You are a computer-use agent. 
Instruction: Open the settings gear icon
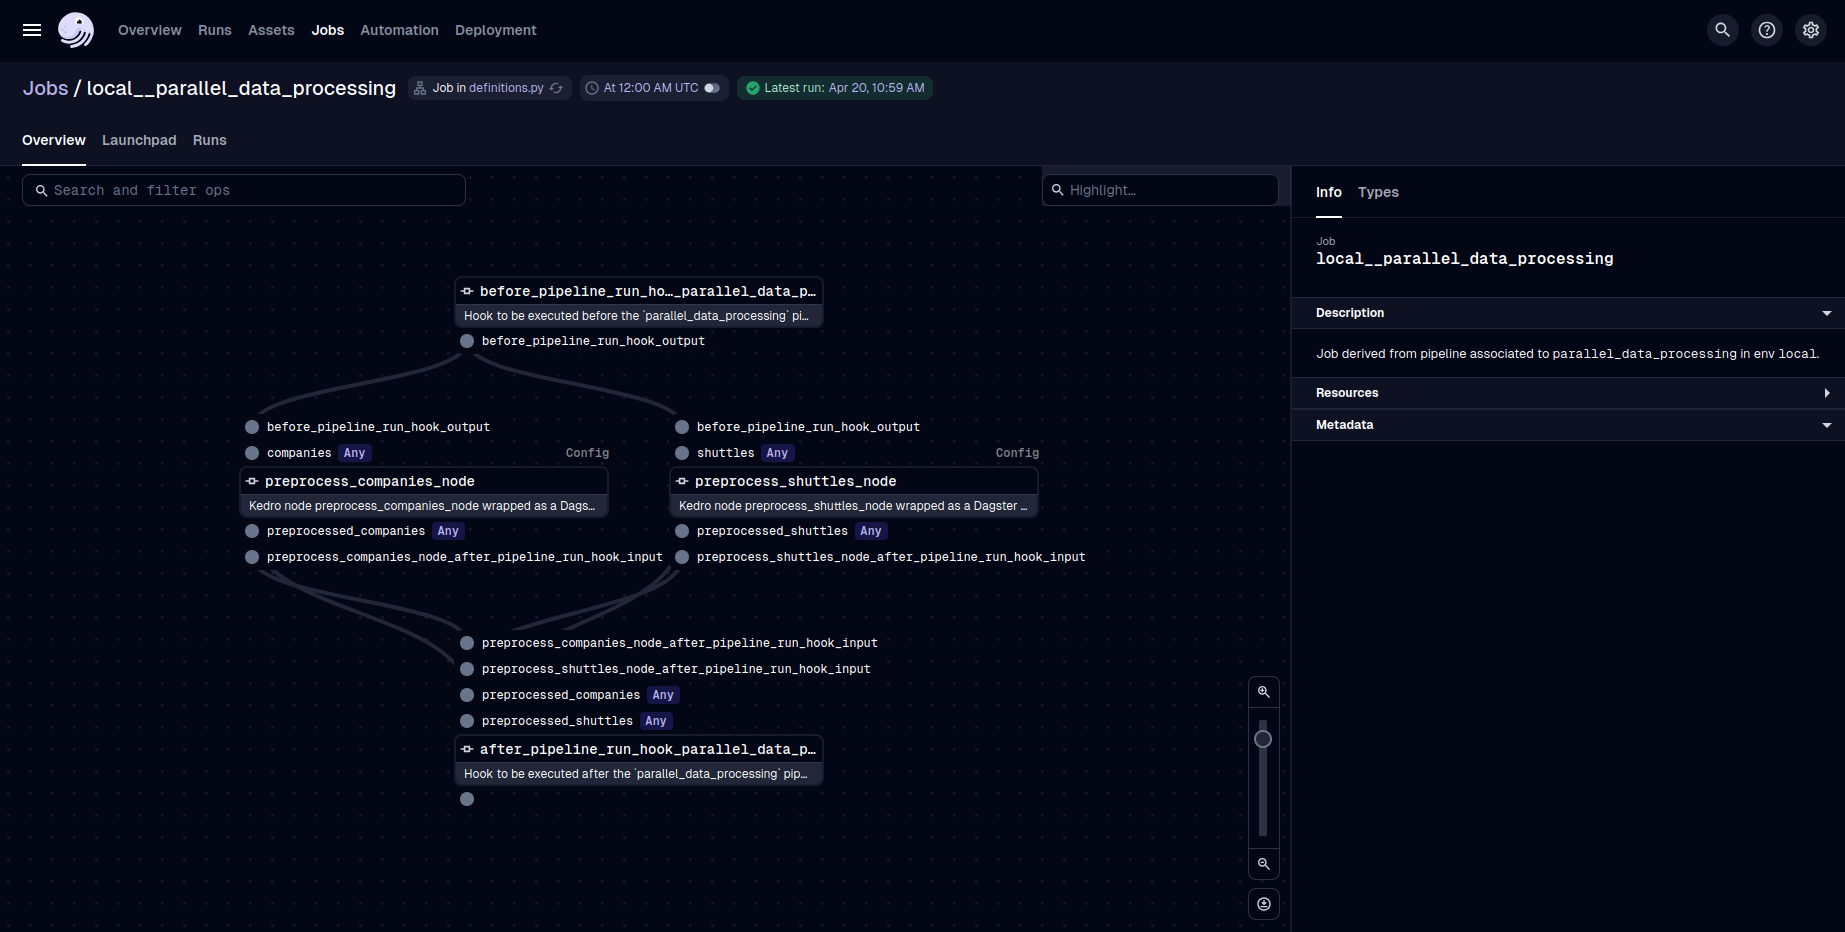click(x=1811, y=30)
